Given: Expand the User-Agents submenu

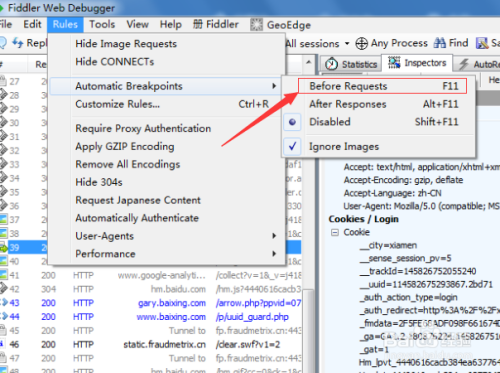Looking at the screenshot, I should (x=166, y=236).
